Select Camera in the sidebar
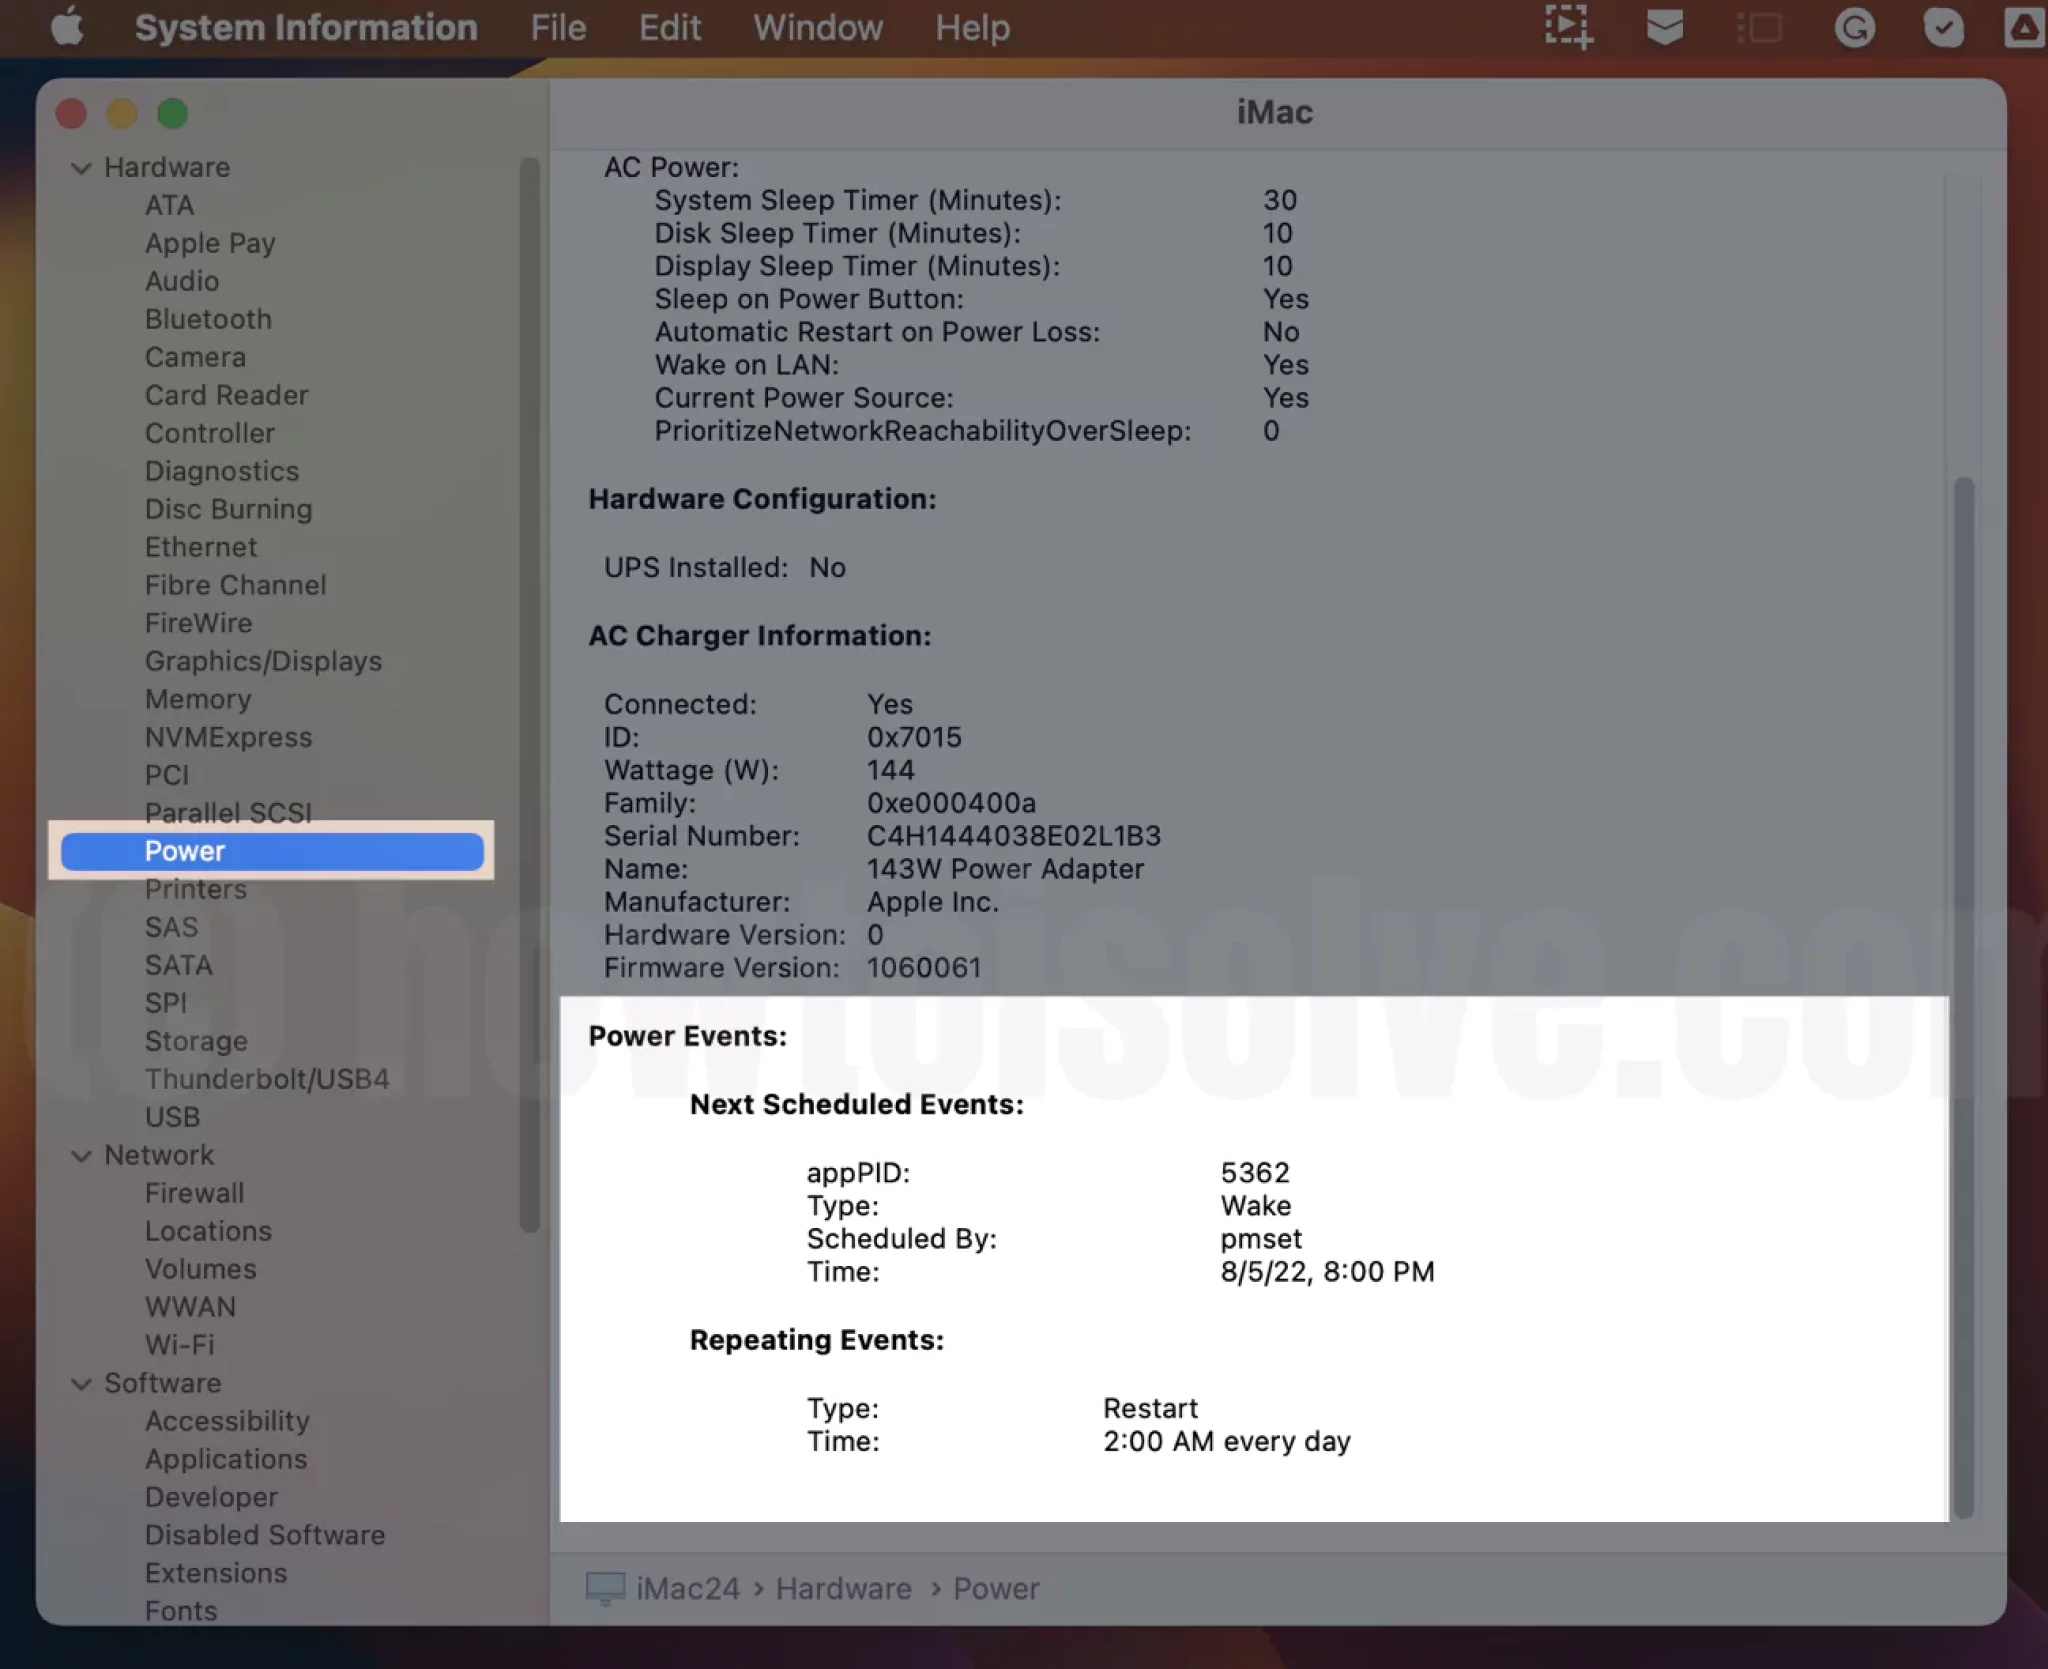Image resolution: width=2048 pixels, height=1669 pixels. [x=195, y=357]
